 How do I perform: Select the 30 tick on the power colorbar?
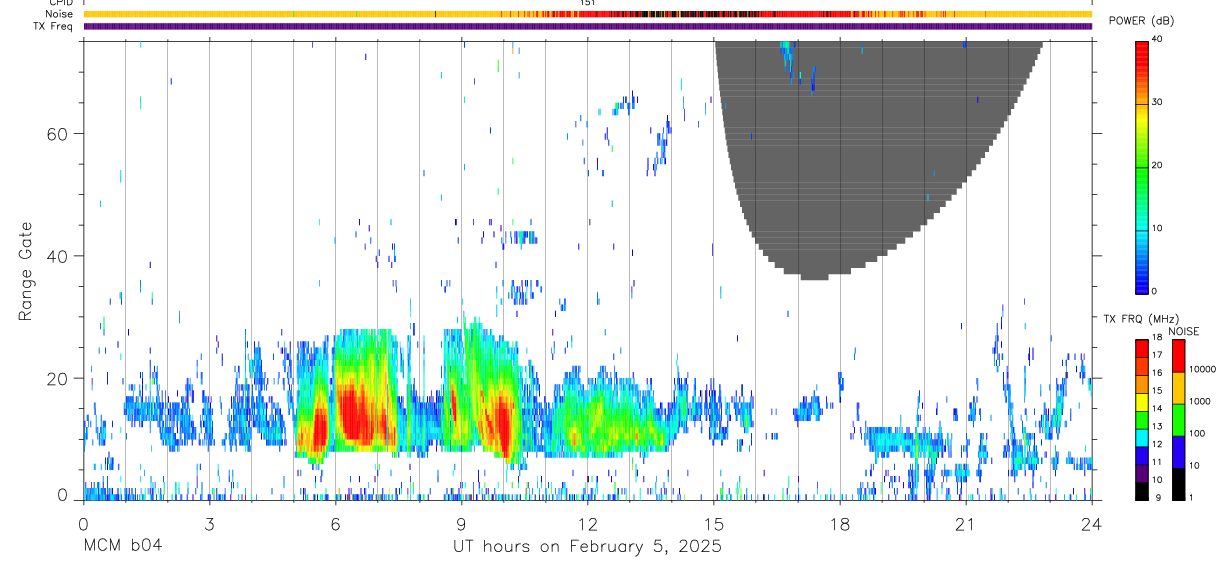click(x=1156, y=102)
